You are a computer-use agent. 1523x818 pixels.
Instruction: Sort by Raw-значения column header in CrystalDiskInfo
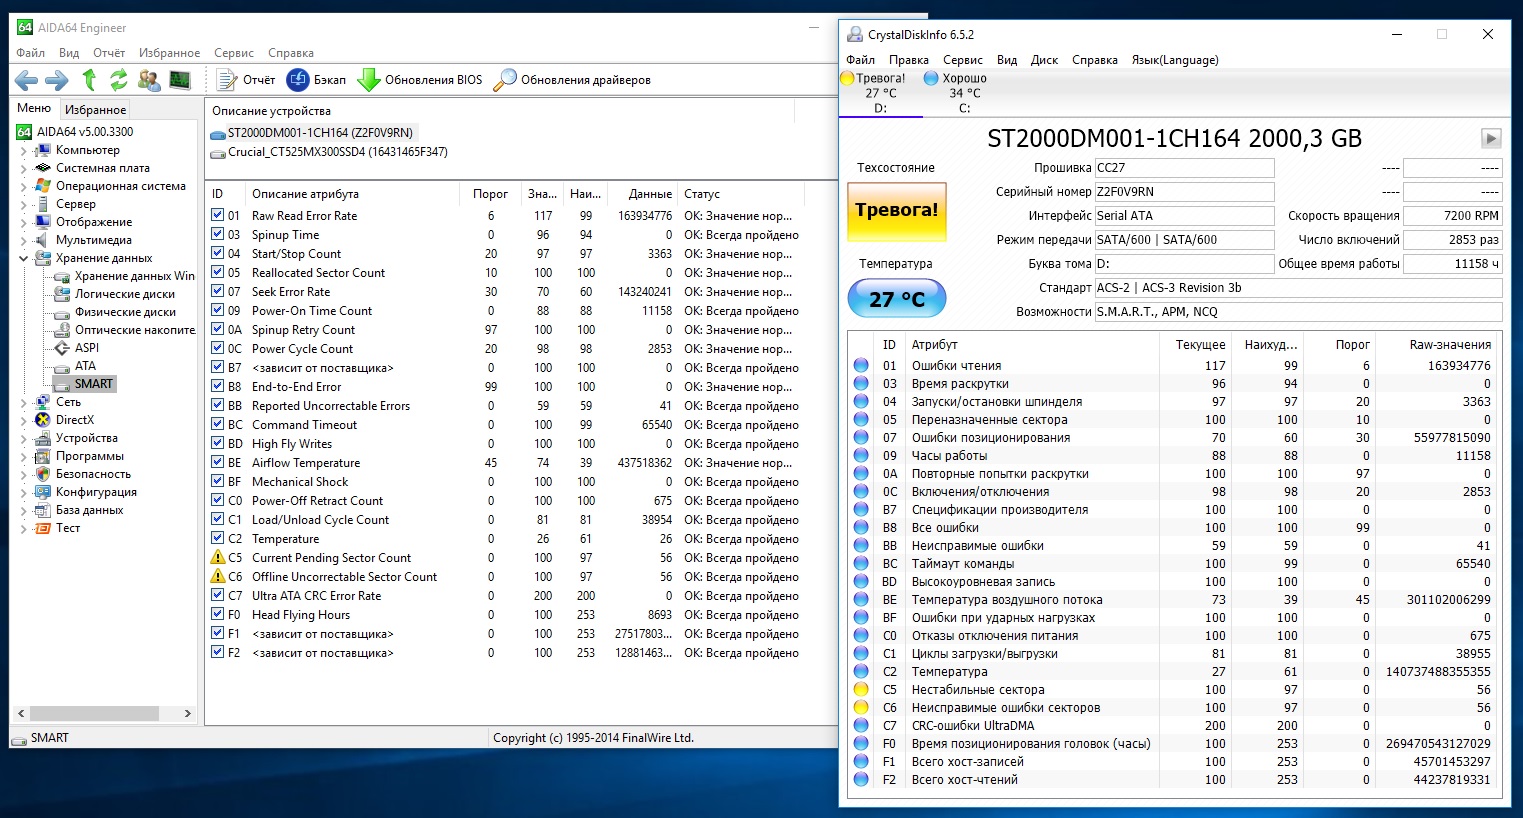pos(1450,345)
